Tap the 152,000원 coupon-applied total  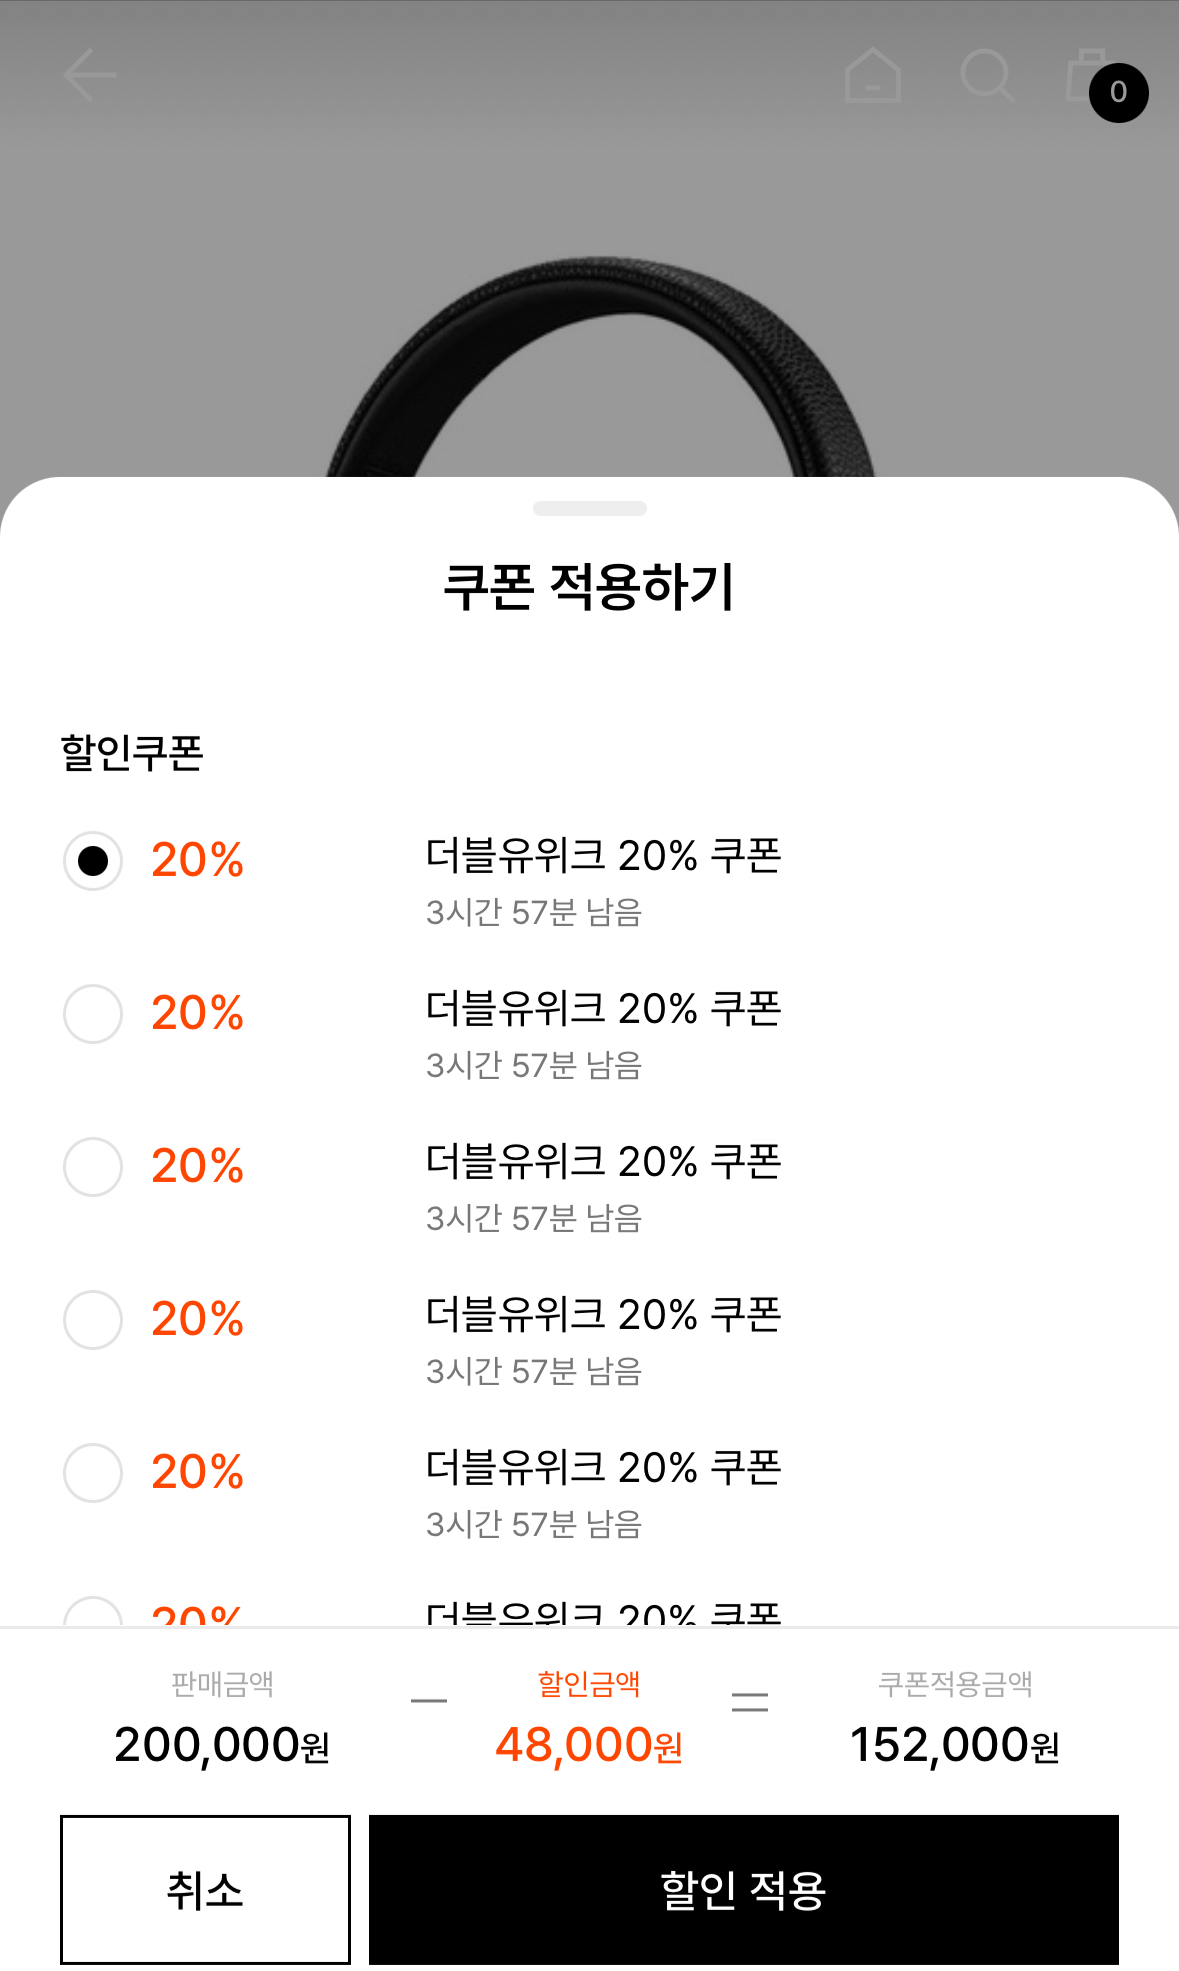pos(954,1745)
